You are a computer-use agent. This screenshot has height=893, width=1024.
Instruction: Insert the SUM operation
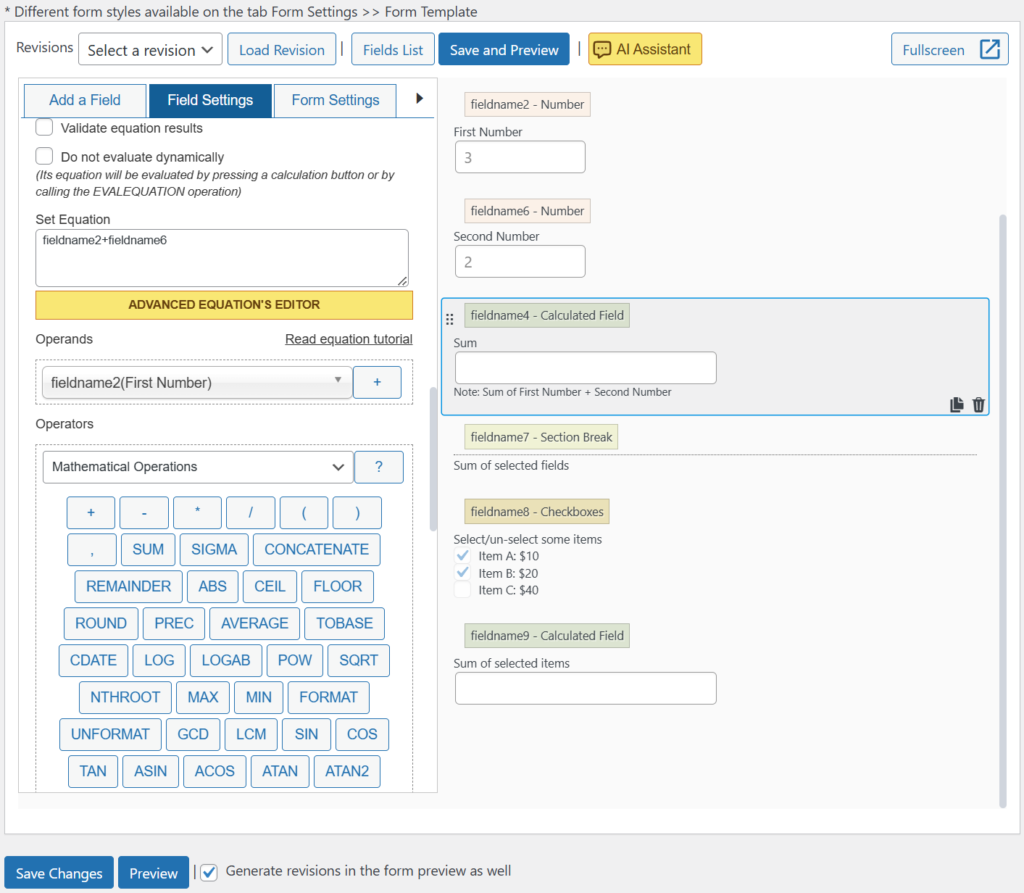148,550
